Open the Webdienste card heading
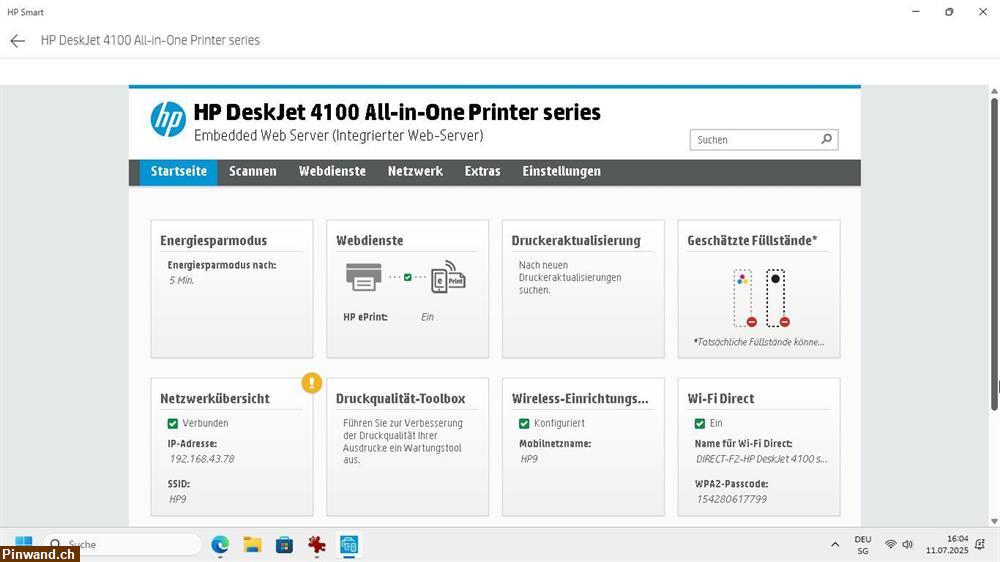 tap(369, 241)
